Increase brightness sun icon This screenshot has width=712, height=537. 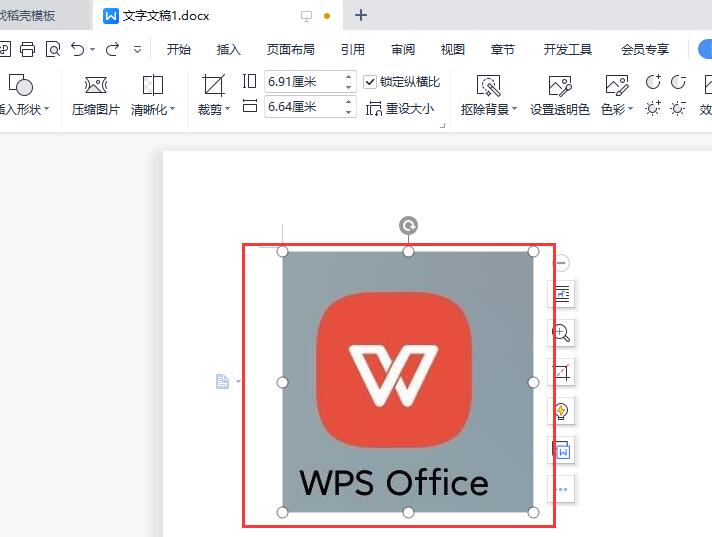(x=653, y=108)
